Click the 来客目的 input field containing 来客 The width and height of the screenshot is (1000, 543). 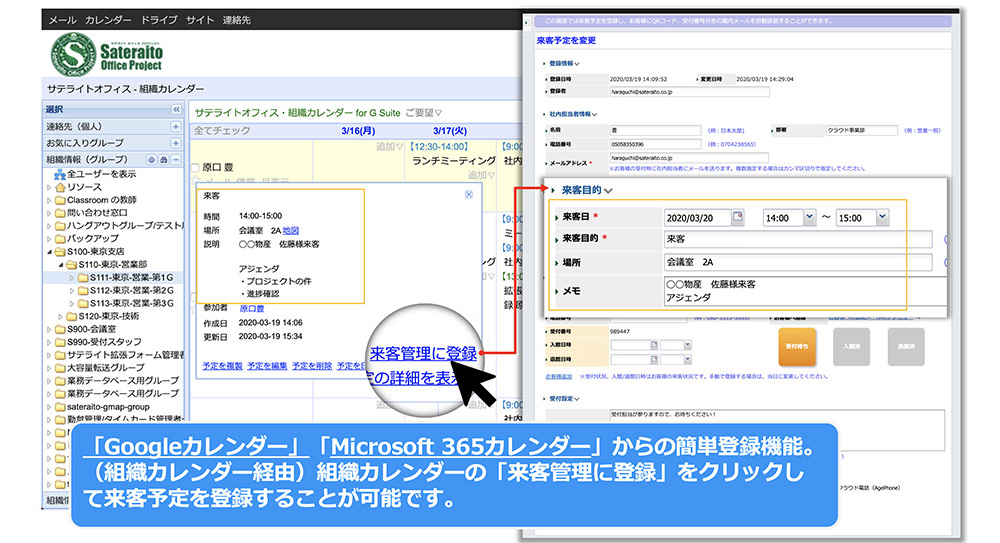(798, 239)
